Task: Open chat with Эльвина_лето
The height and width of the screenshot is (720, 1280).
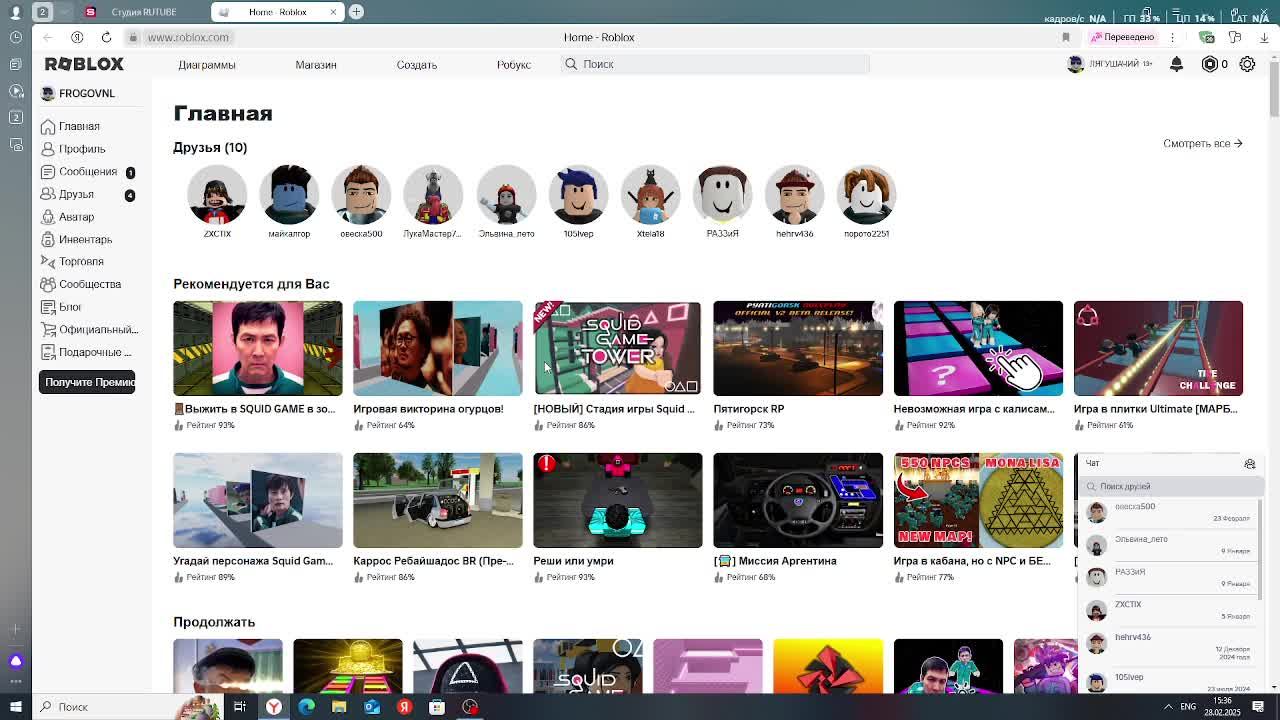Action: (1168, 545)
